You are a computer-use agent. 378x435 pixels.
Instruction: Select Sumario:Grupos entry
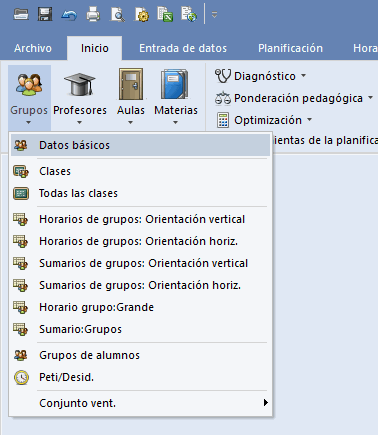pos(140,329)
